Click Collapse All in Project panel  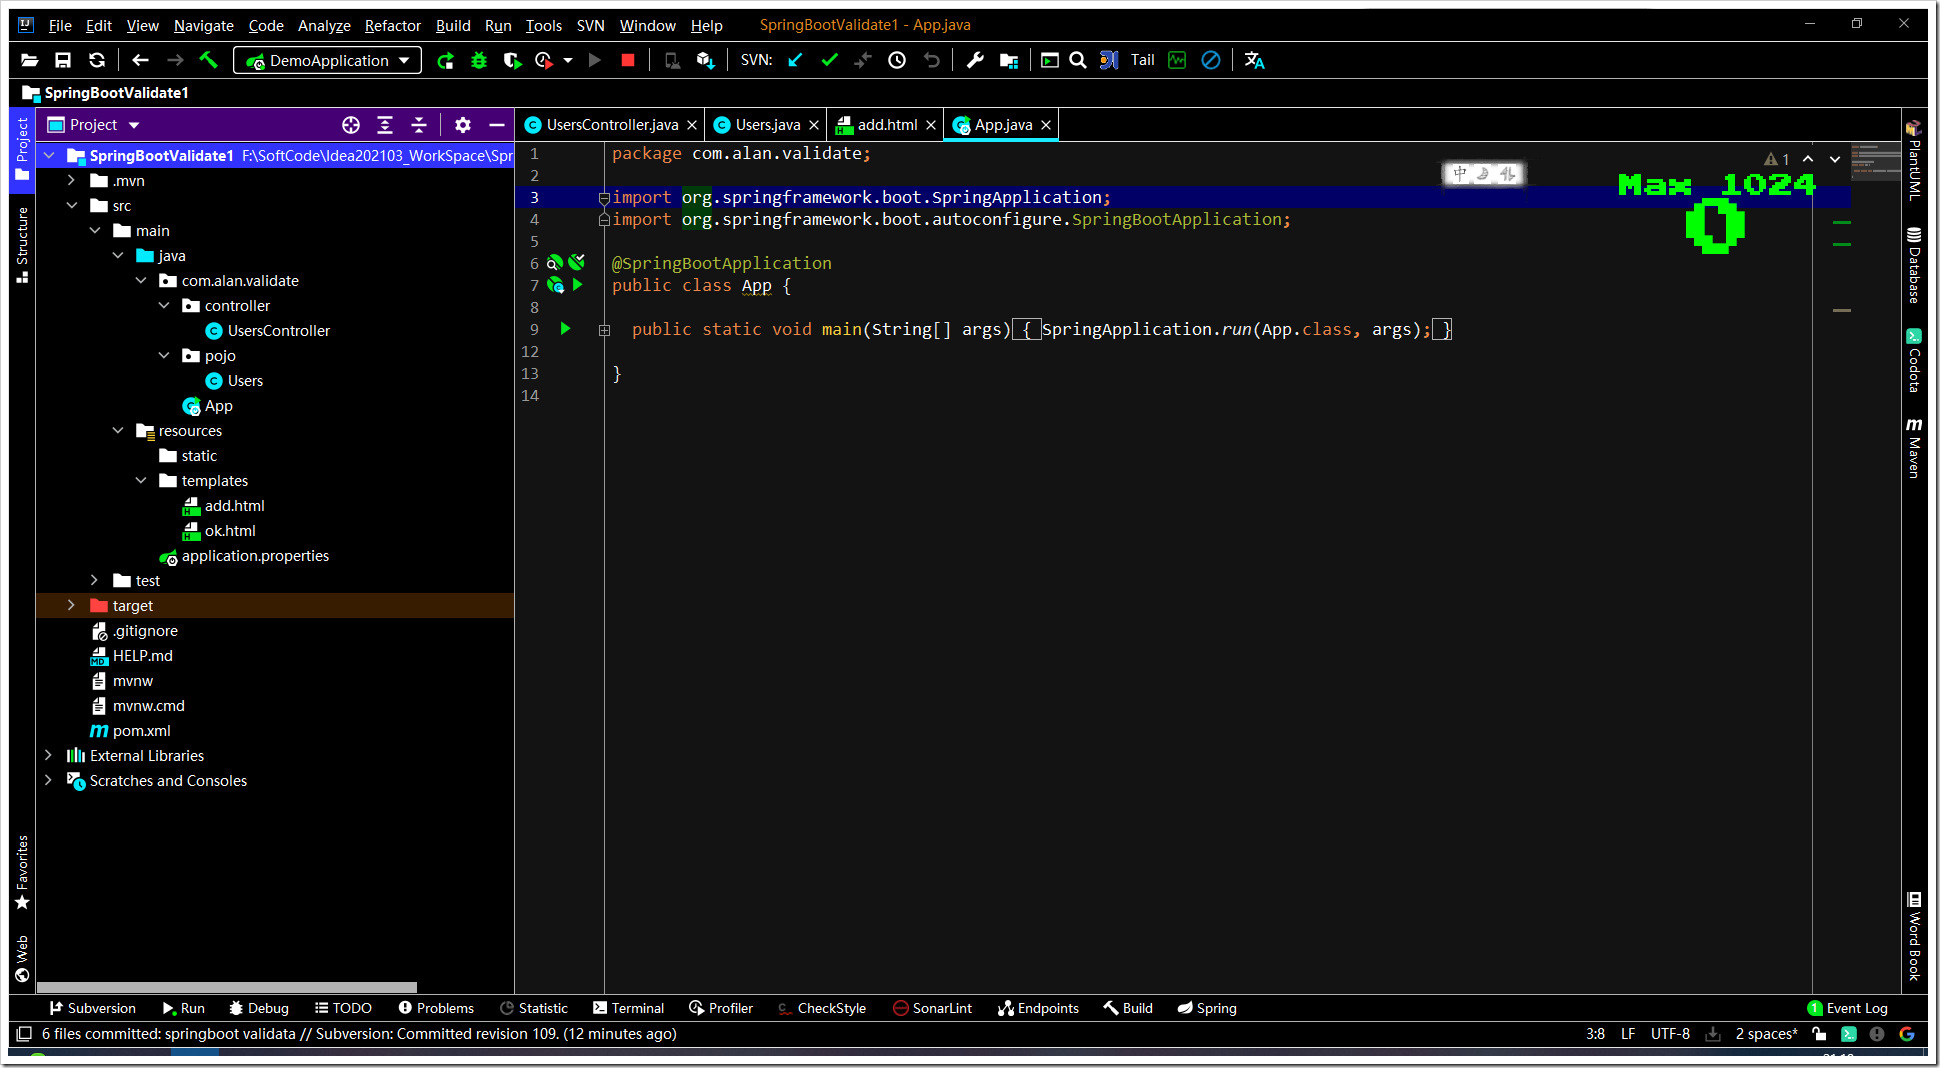(x=419, y=125)
